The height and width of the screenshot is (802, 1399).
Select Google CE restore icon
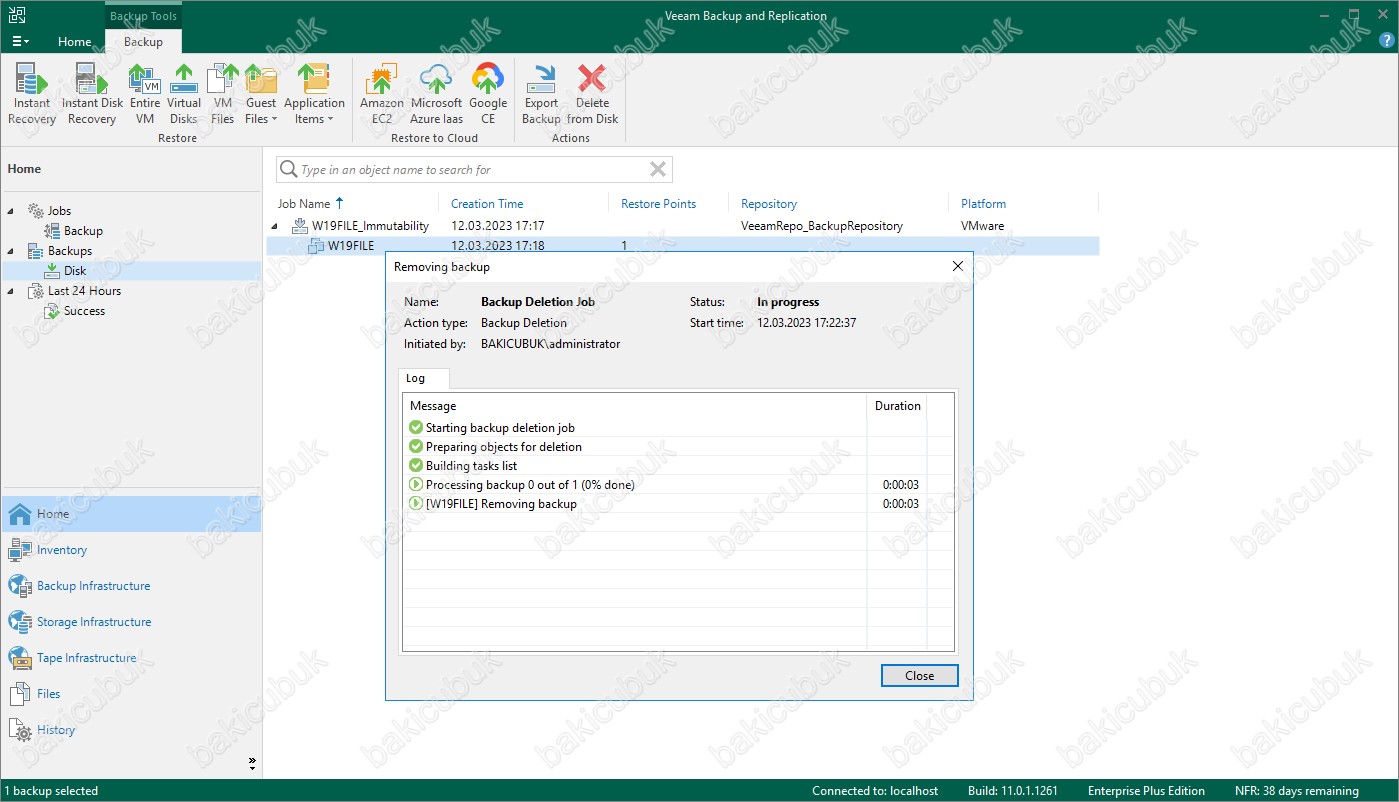[488, 94]
